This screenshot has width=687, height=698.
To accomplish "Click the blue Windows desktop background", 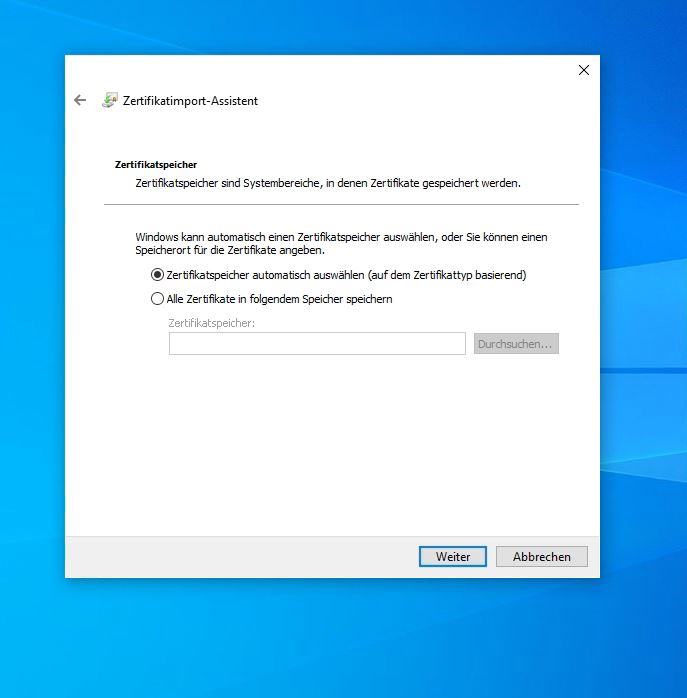I will click(640, 300).
